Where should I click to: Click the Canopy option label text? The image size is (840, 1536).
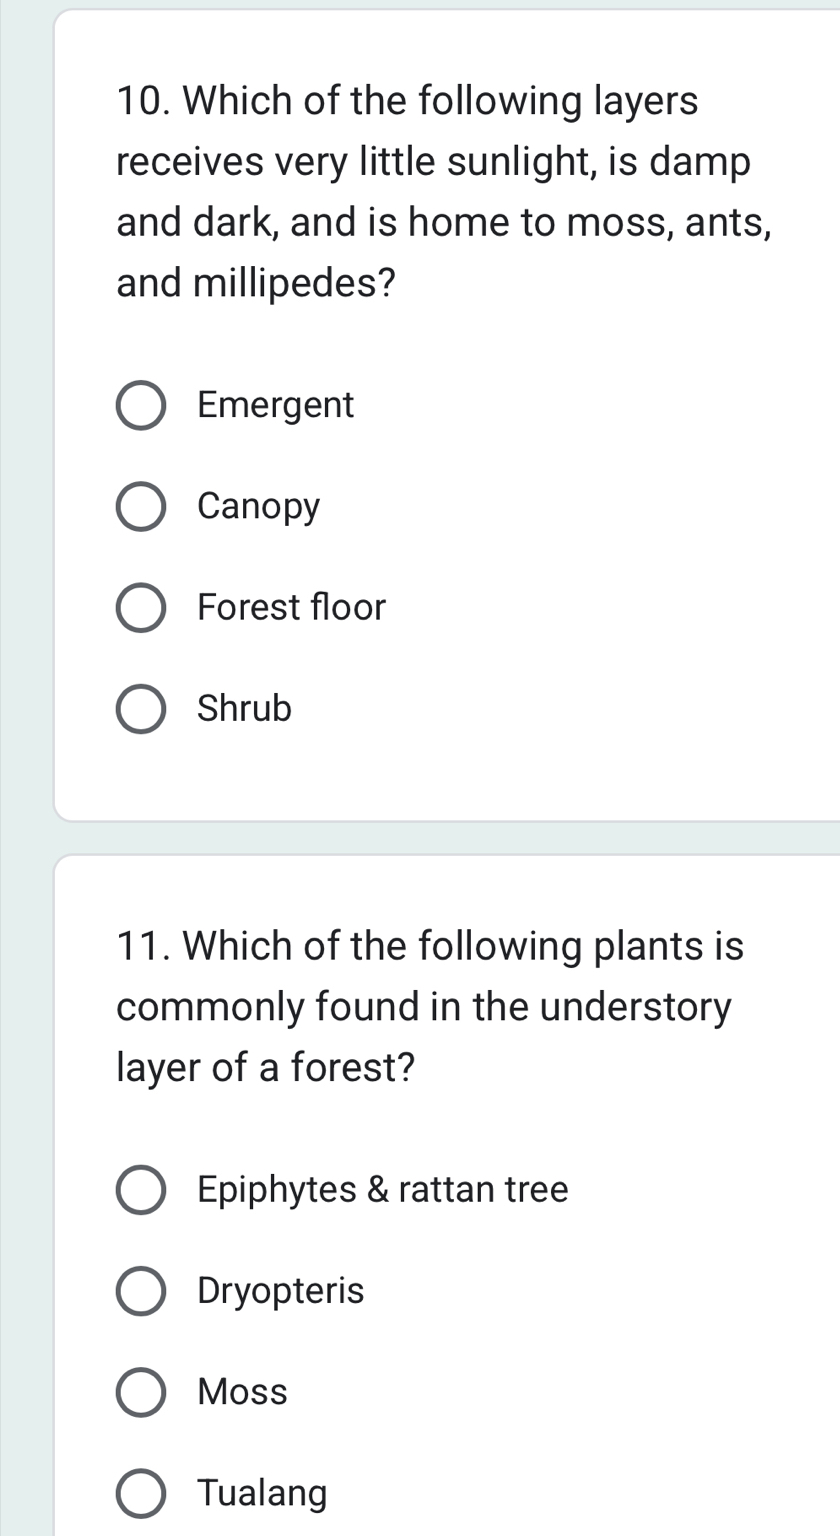coord(258,505)
